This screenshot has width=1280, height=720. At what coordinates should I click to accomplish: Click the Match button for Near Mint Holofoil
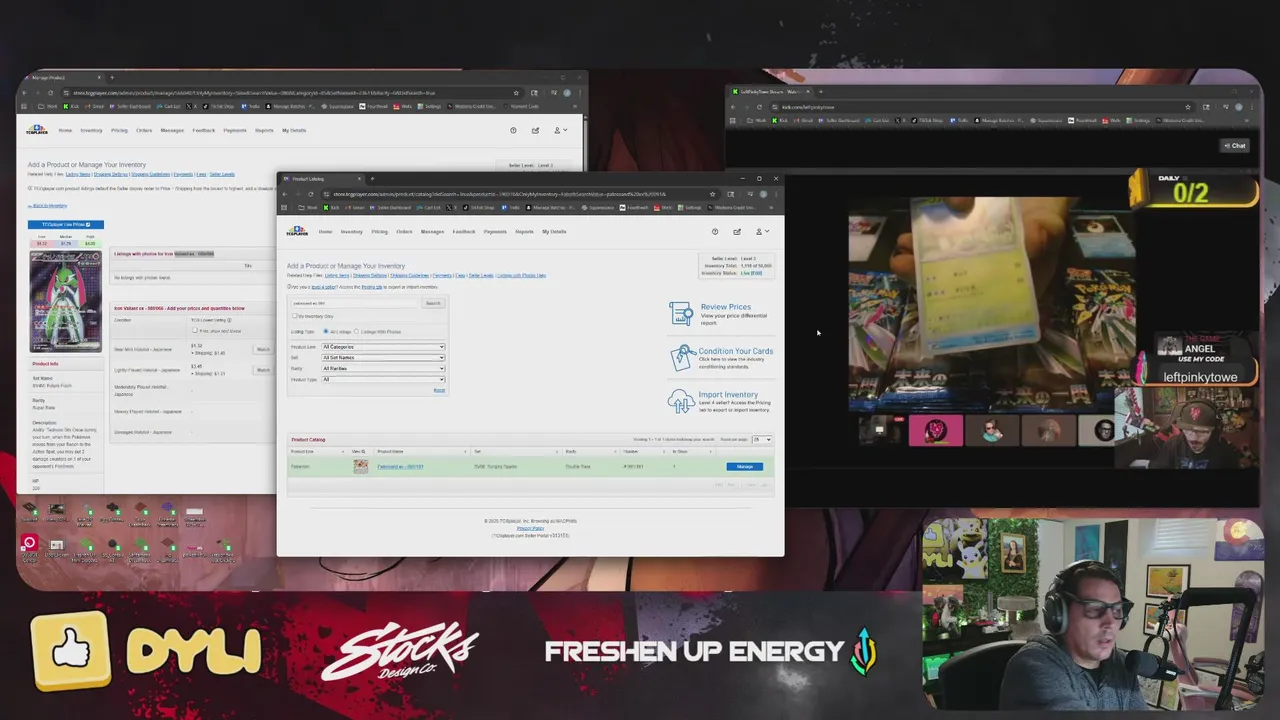(263, 349)
